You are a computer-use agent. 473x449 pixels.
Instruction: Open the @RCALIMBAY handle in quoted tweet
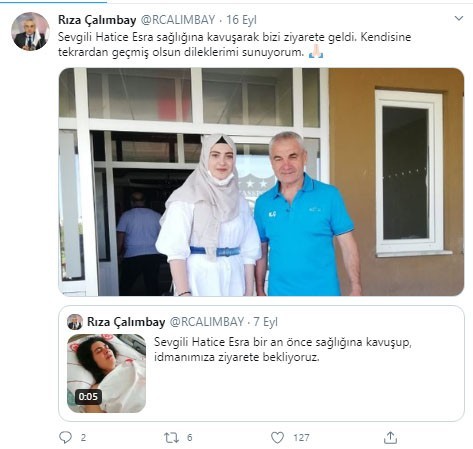pyautogui.click(x=207, y=322)
